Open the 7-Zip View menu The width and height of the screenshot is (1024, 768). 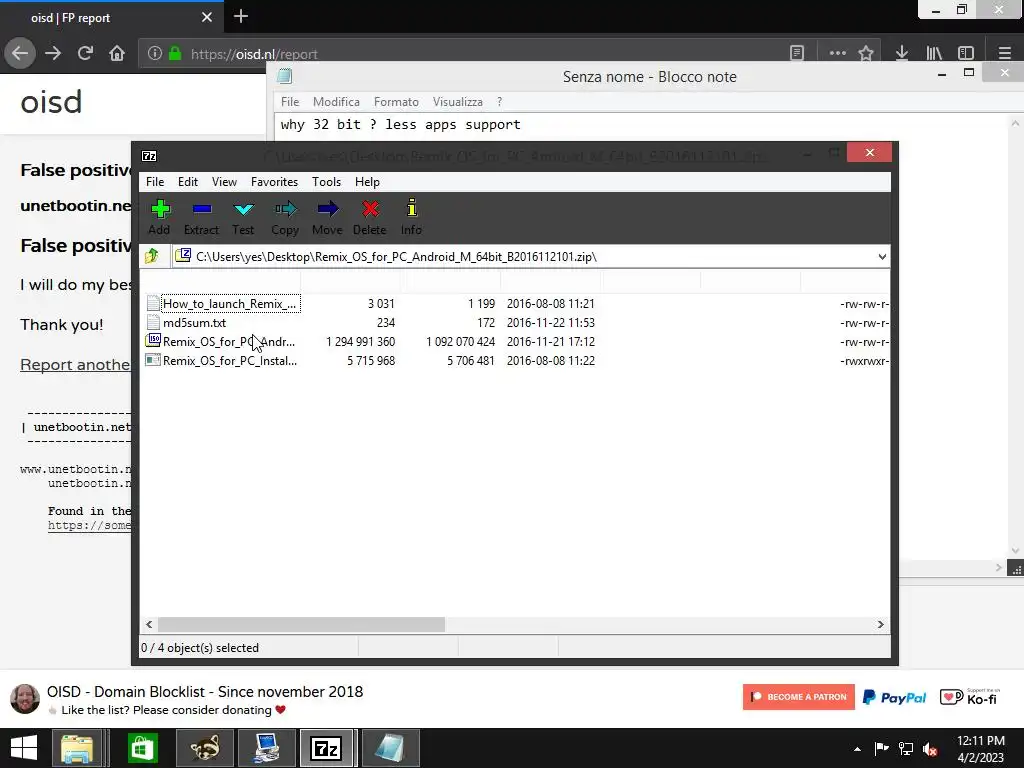tap(224, 182)
